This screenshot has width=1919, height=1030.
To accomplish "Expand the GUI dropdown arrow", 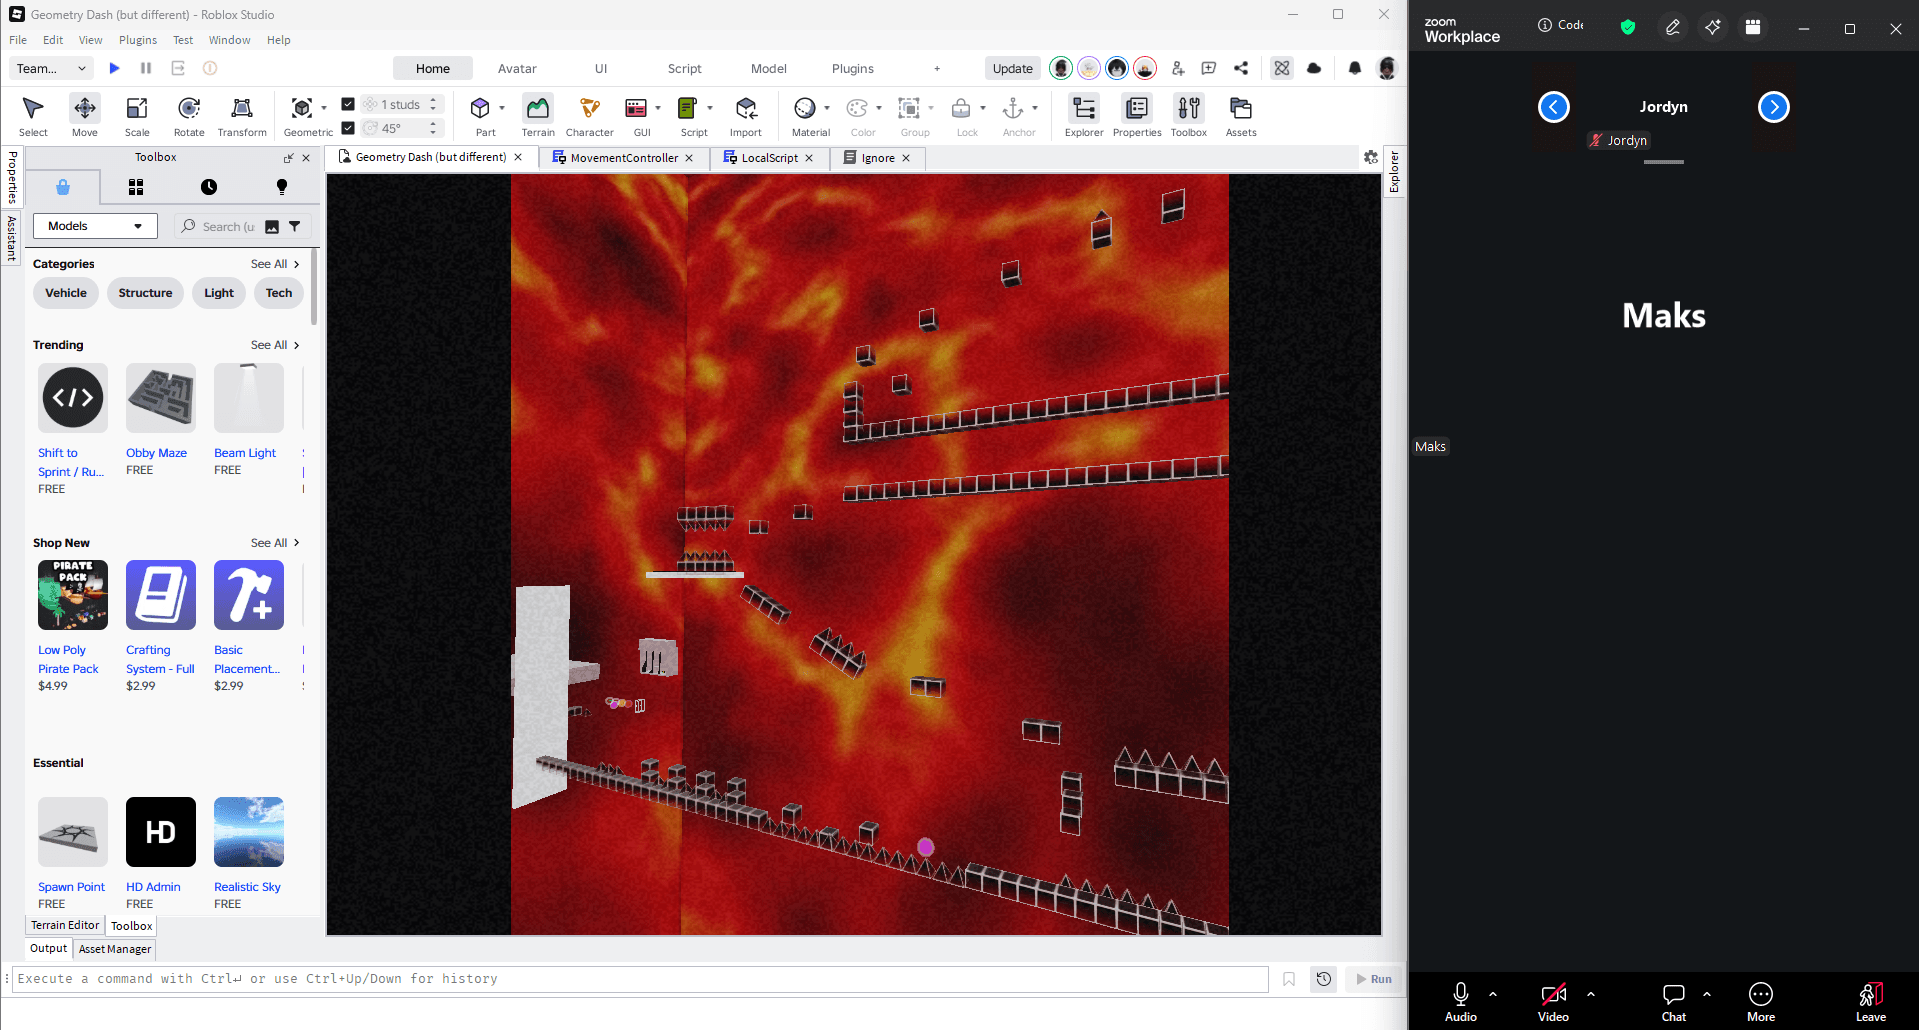I will 658,108.
